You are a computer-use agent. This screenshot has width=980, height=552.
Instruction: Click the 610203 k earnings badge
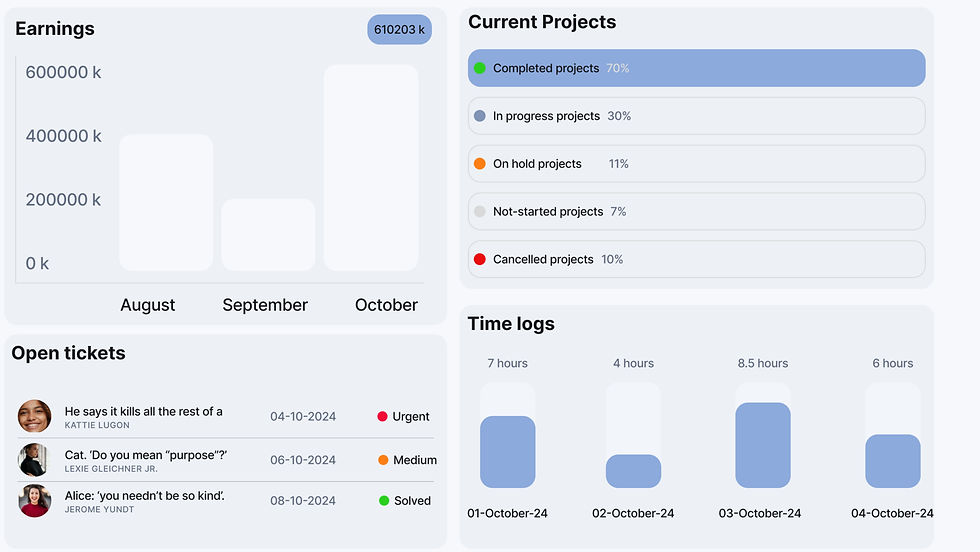point(399,29)
